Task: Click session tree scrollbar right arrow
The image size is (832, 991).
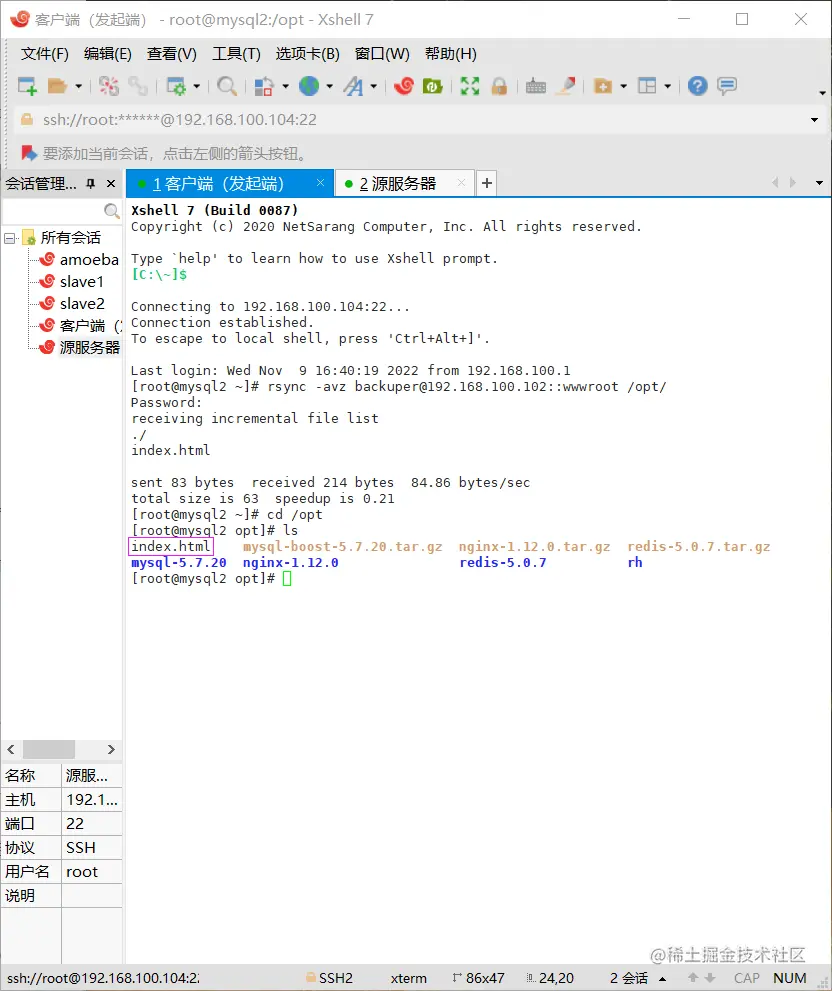Action: click(111, 750)
